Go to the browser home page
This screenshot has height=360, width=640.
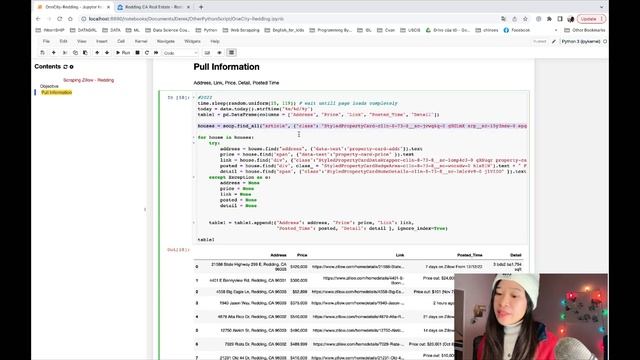(70, 19)
